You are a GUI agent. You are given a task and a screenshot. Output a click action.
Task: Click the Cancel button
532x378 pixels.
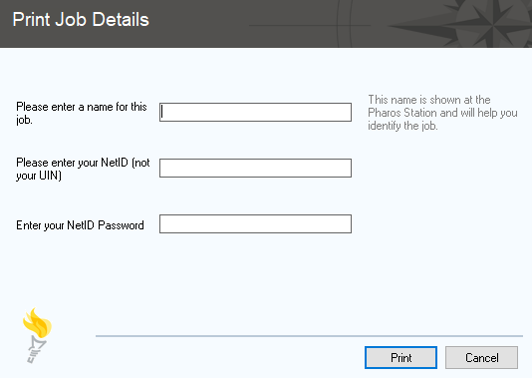point(481,357)
